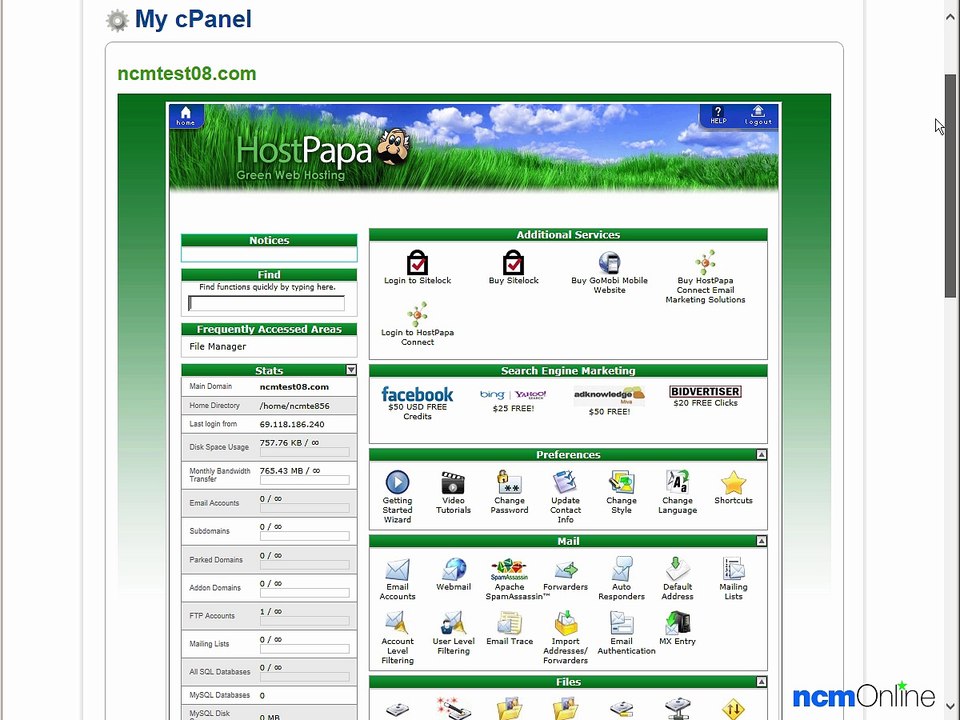Open Import Addresses/Forwarders
The width and height of the screenshot is (960, 720).
point(565,638)
